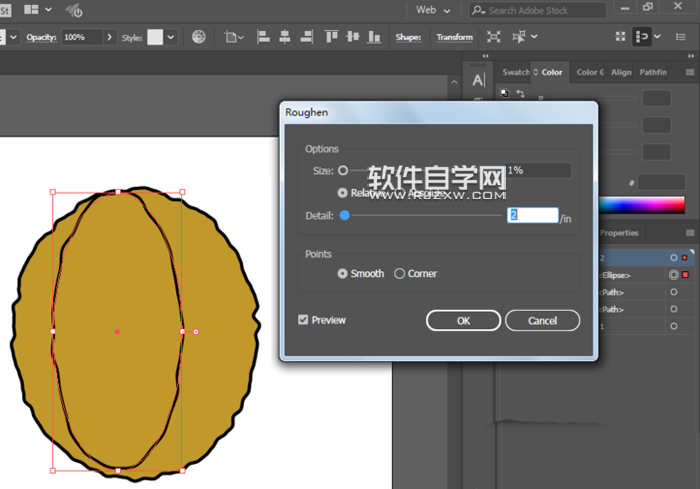This screenshot has width=700, height=489.
Task: Click the vertical align top icon
Action: coord(331,37)
